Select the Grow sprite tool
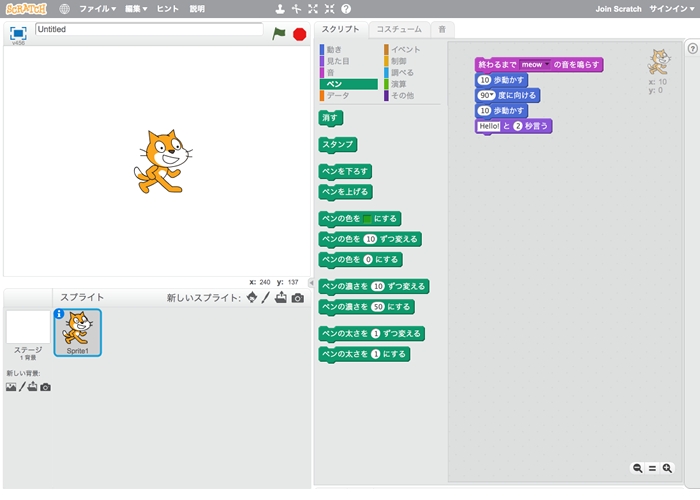Image resolution: width=700 pixels, height=500 pixels. (313, 9)
